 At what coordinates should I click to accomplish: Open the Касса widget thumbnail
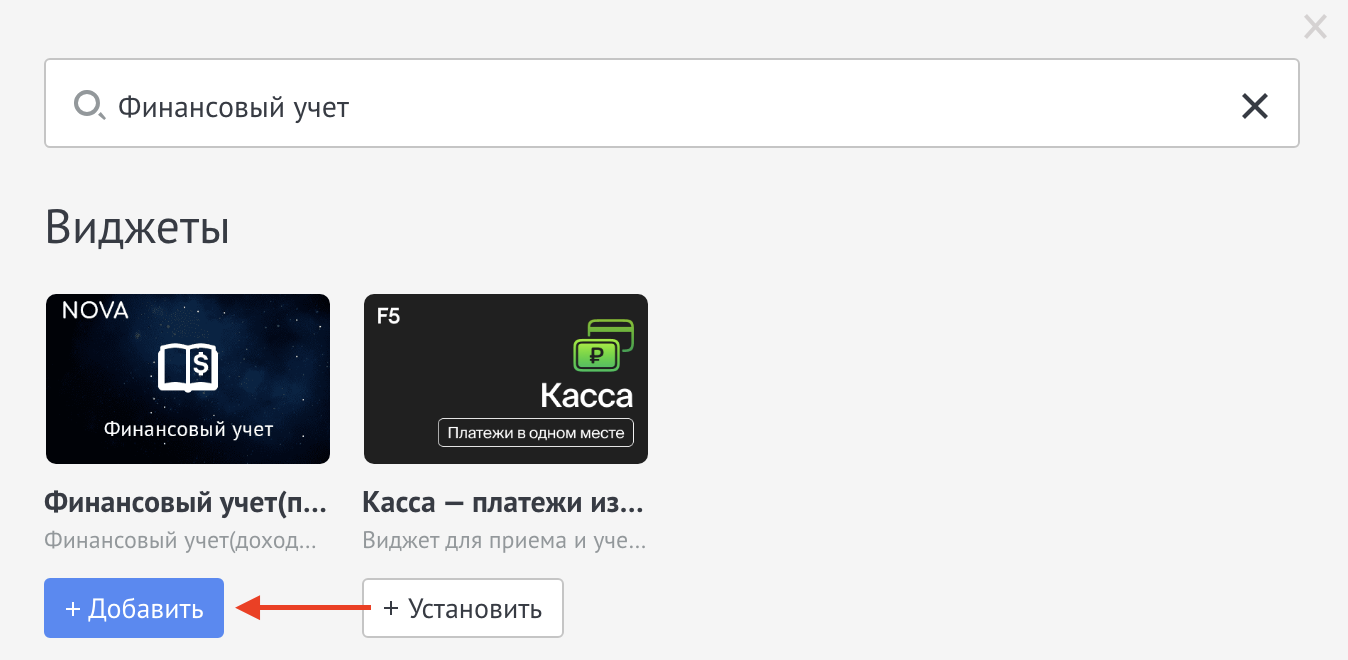(x=506, y=379)
